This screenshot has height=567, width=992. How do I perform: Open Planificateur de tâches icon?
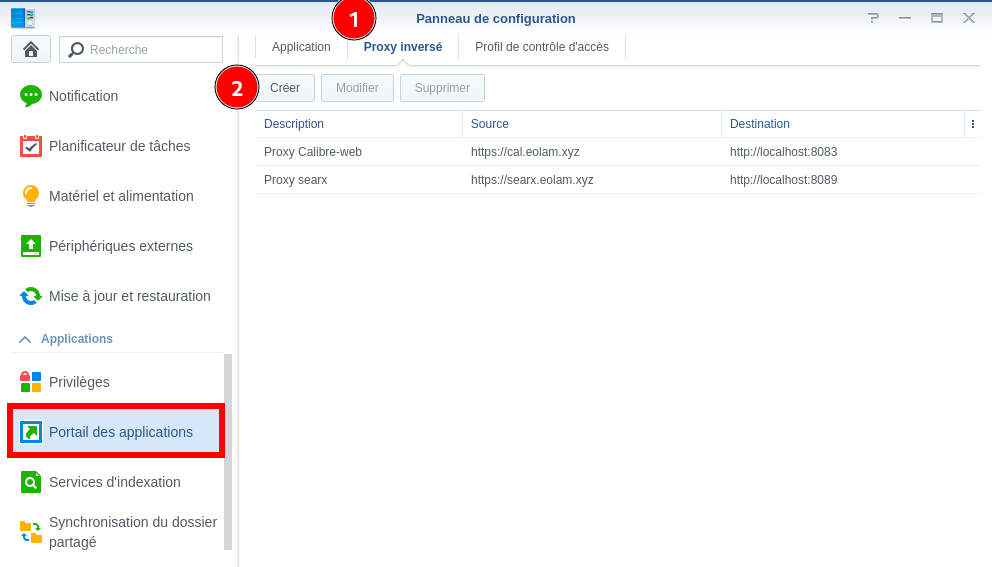coord(31,146)
